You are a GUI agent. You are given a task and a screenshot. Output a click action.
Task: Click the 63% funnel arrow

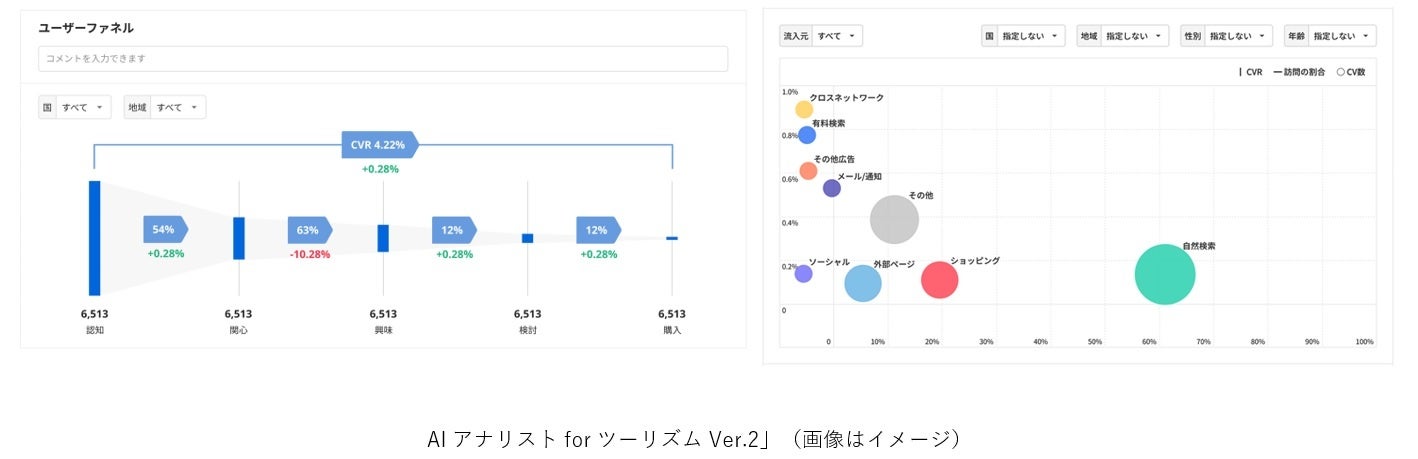pyautogui.click(x=309, y=230)
